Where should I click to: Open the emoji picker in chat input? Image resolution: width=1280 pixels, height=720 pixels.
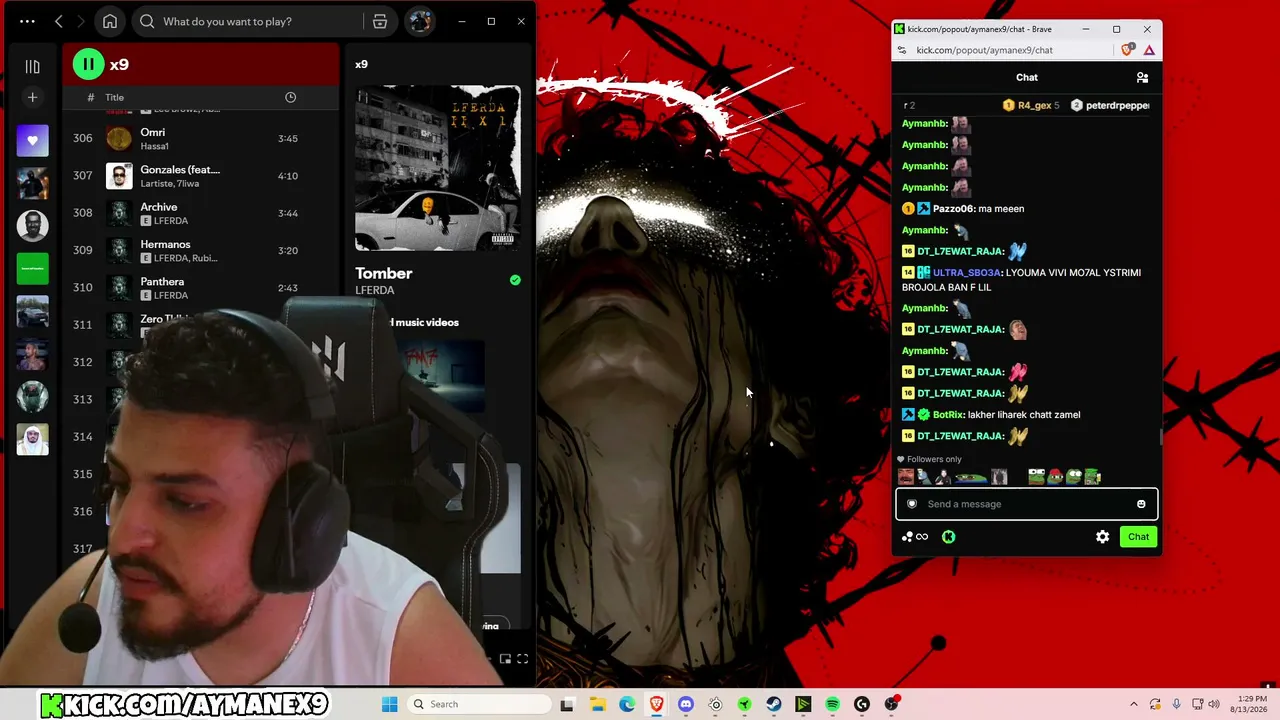[1141, 504]
